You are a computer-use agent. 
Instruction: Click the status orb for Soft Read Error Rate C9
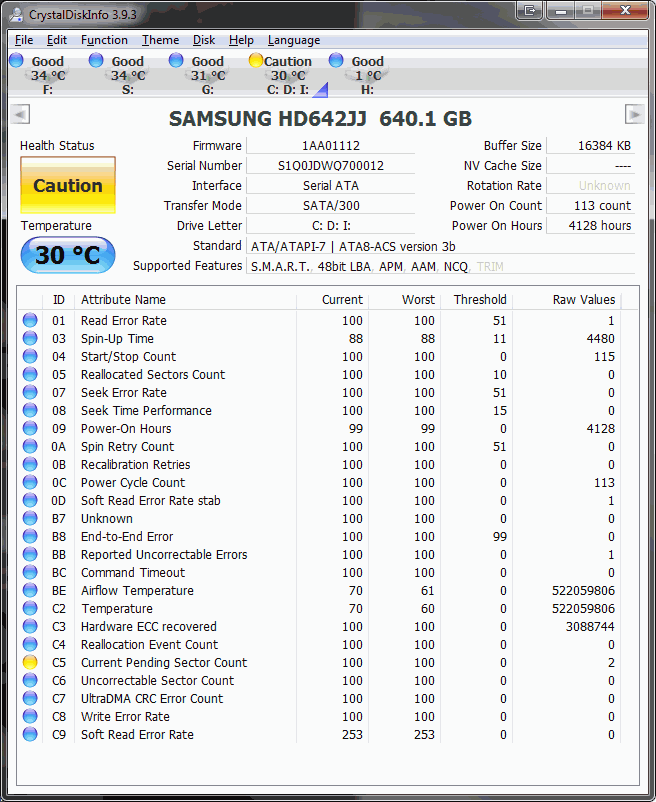click(30, 734)
